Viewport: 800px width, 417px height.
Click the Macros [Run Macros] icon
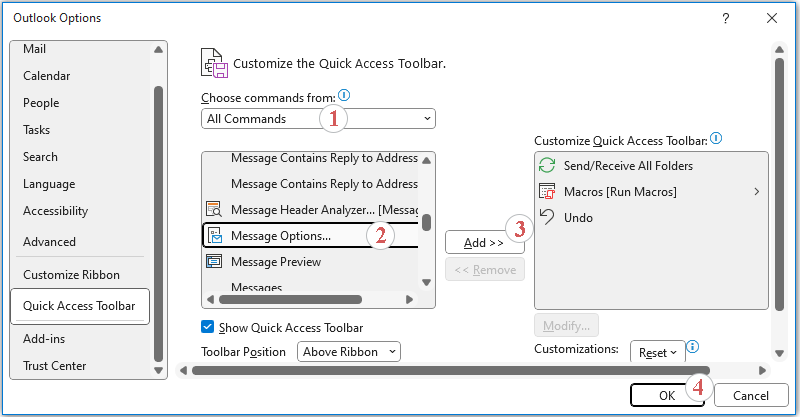point(547,191)
